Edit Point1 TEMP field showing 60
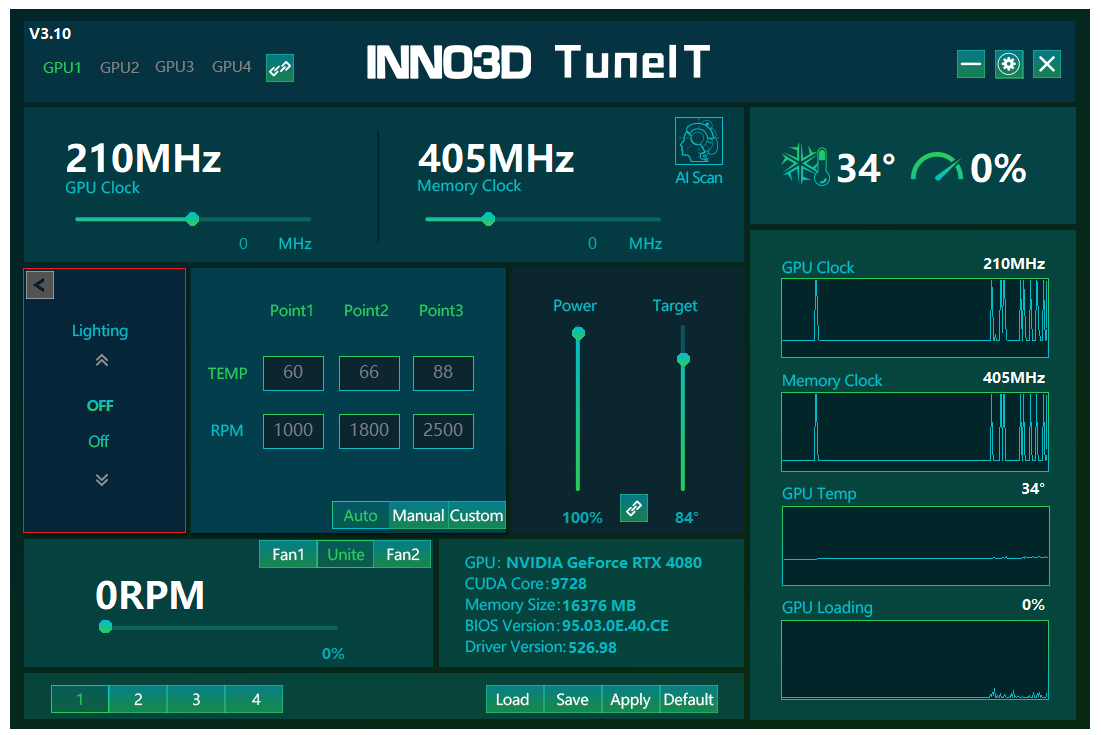The image size is (1101, 735). 294,373
